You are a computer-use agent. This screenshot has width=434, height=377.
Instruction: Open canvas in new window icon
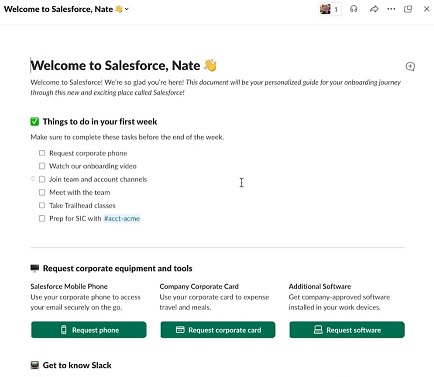tap(408, 9)
